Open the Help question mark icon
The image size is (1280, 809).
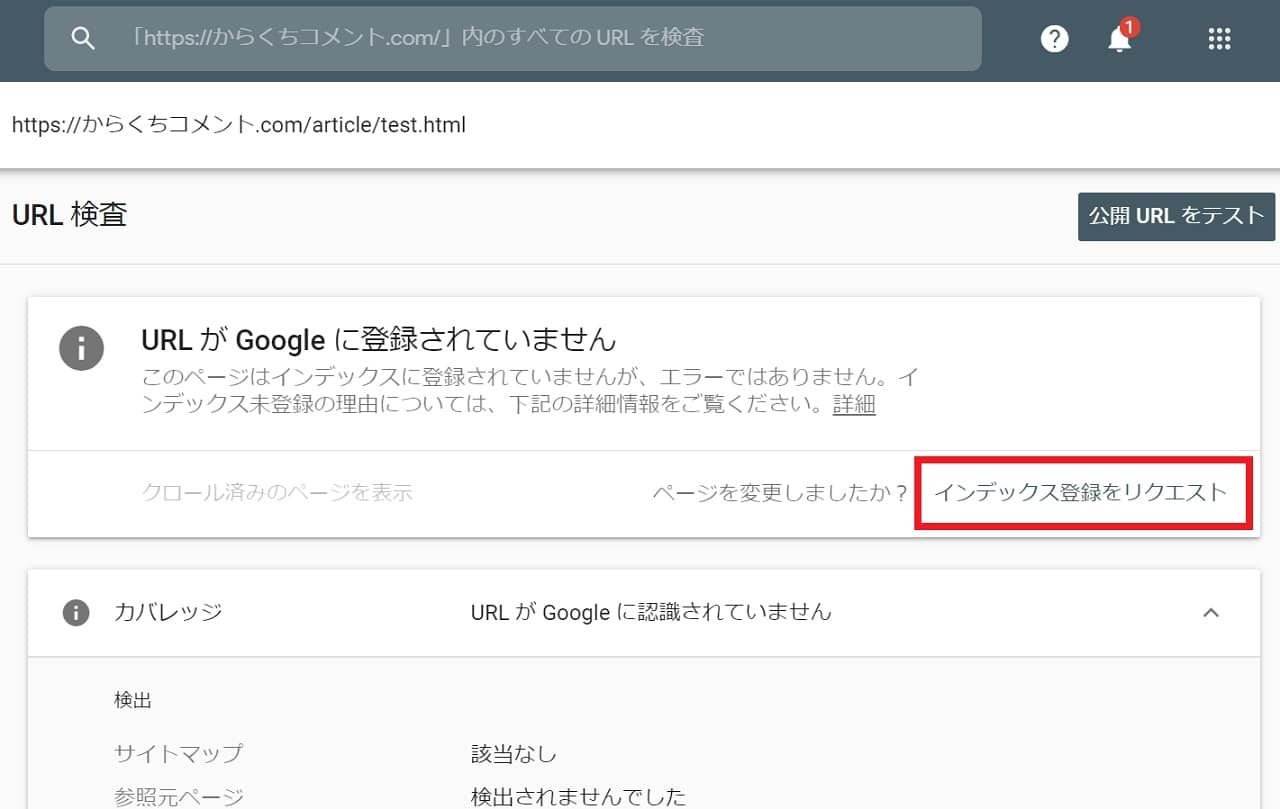pyautogui.click(x=1054, y=39)
